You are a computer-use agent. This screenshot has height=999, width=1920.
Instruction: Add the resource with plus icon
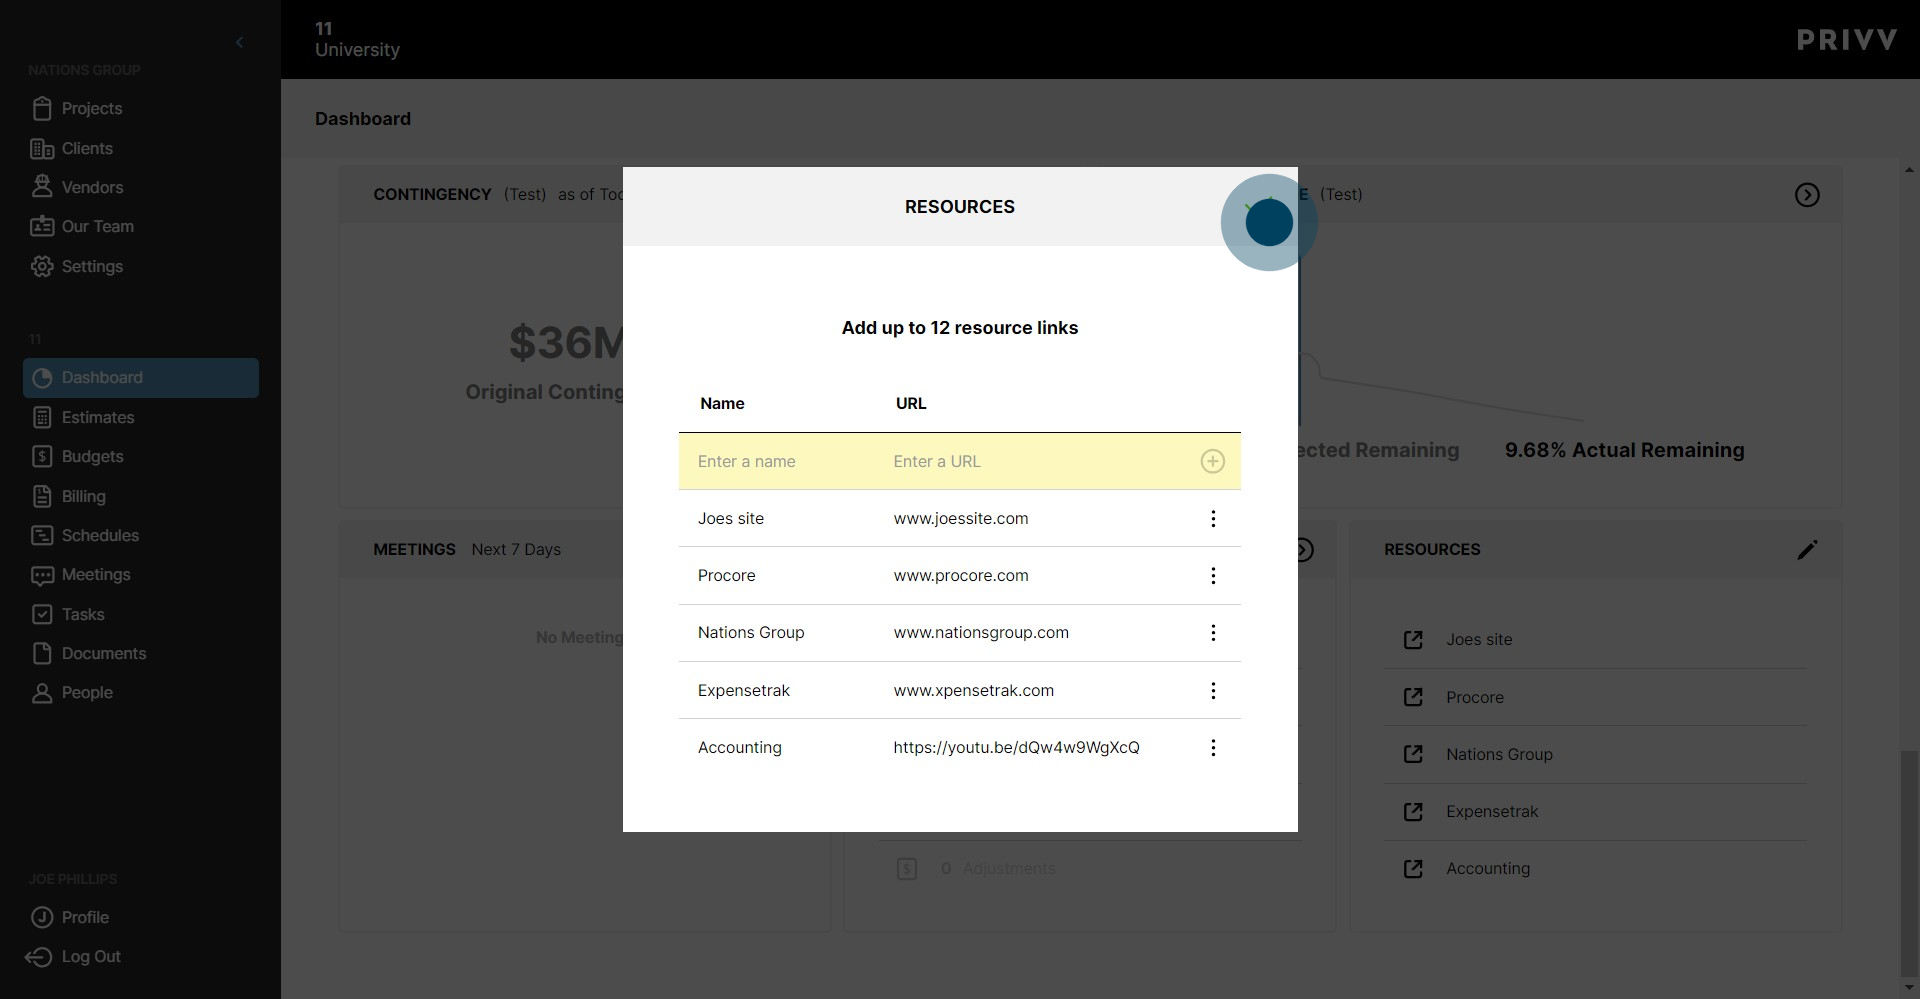1212,461
